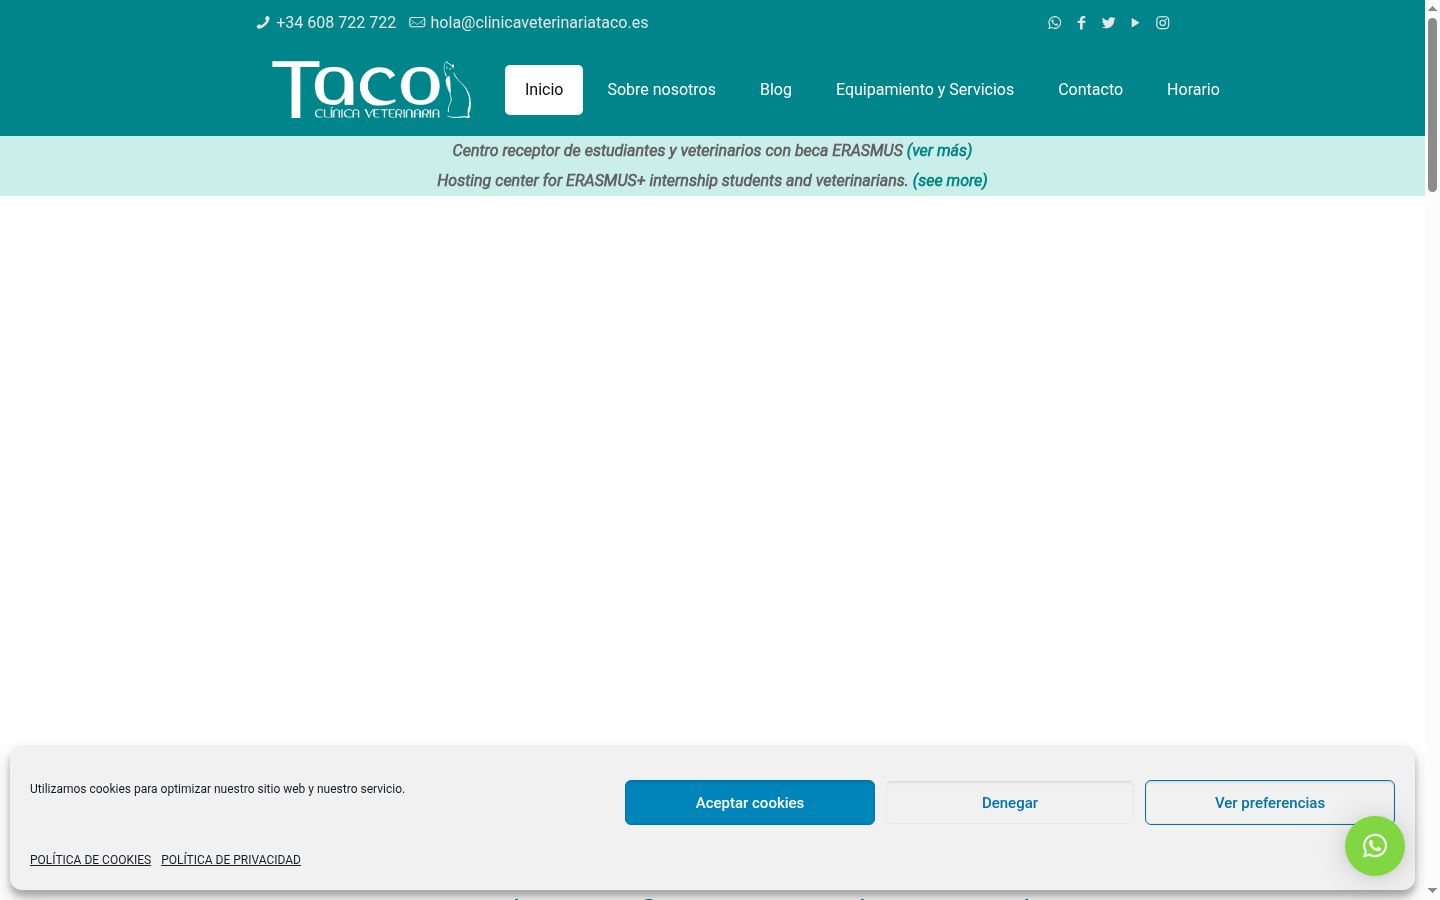Navigate to the Contacto page
The height and width of the screenshot is (900, 1440).
pyautogui.click(x=1090, y=90)
